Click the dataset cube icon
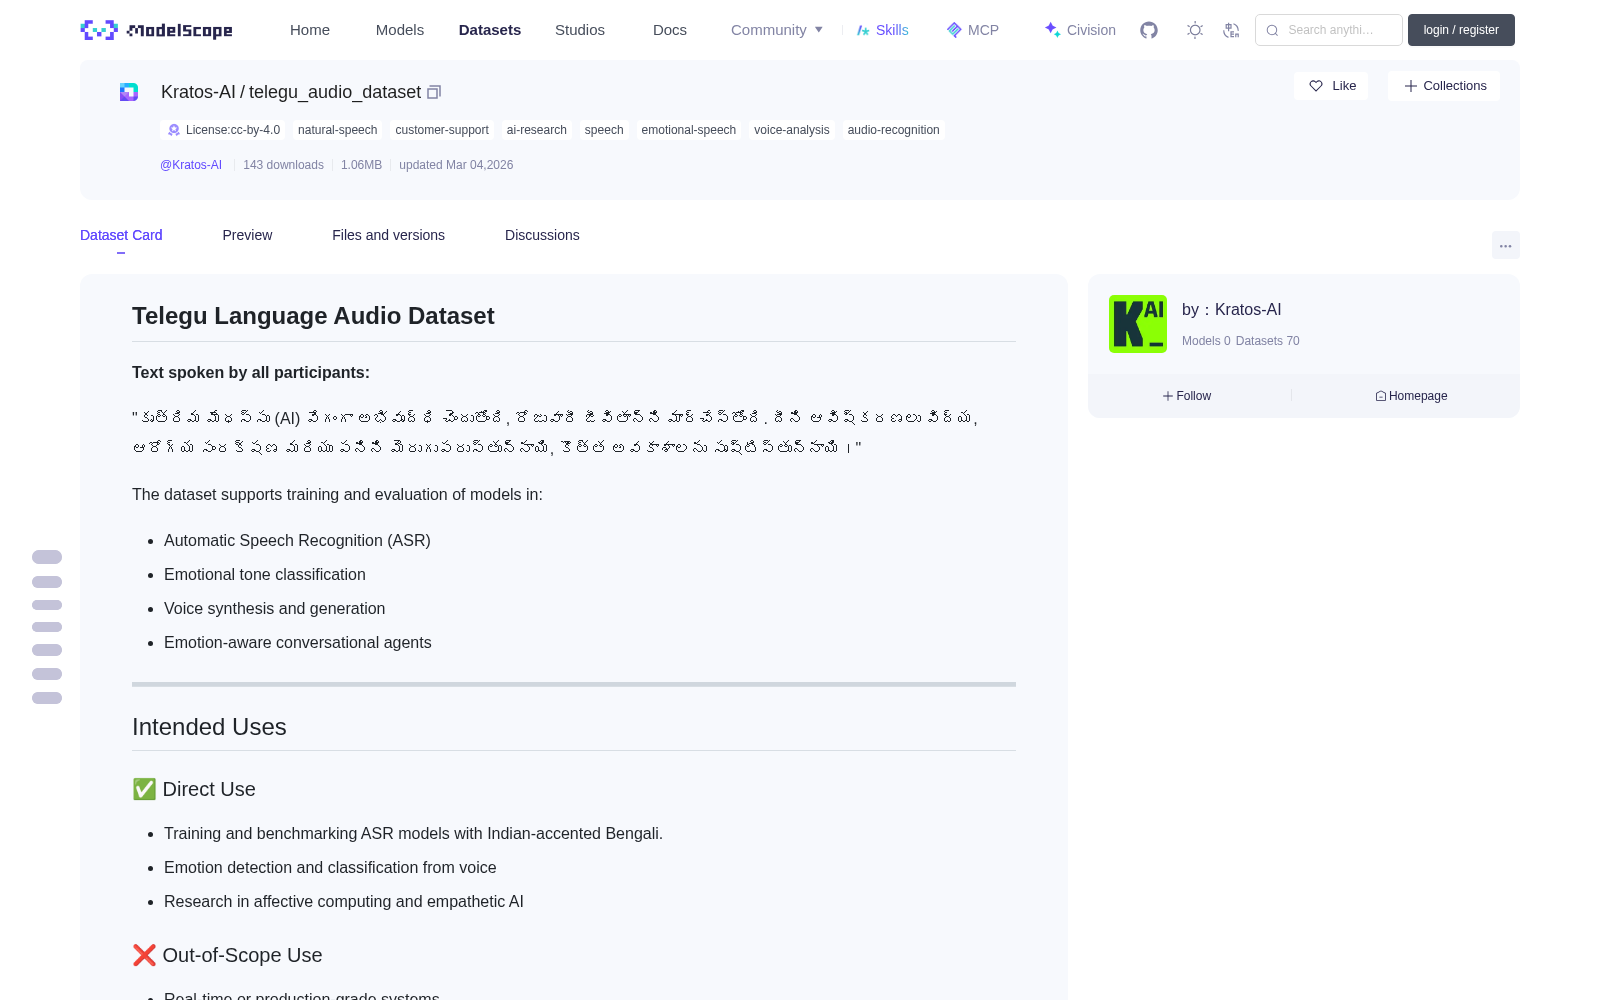The height and width of the screenshot is (1000, 1600). [x=129, y=92]
